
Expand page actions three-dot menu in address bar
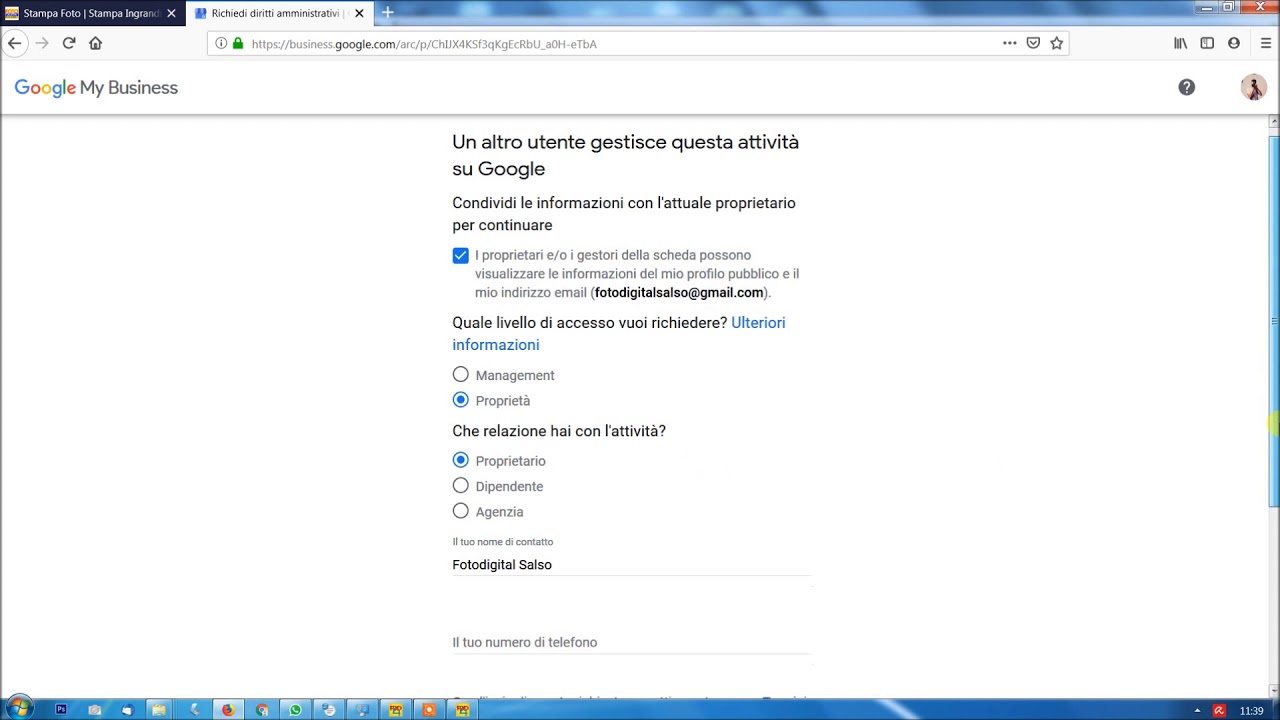[1009, 43]
